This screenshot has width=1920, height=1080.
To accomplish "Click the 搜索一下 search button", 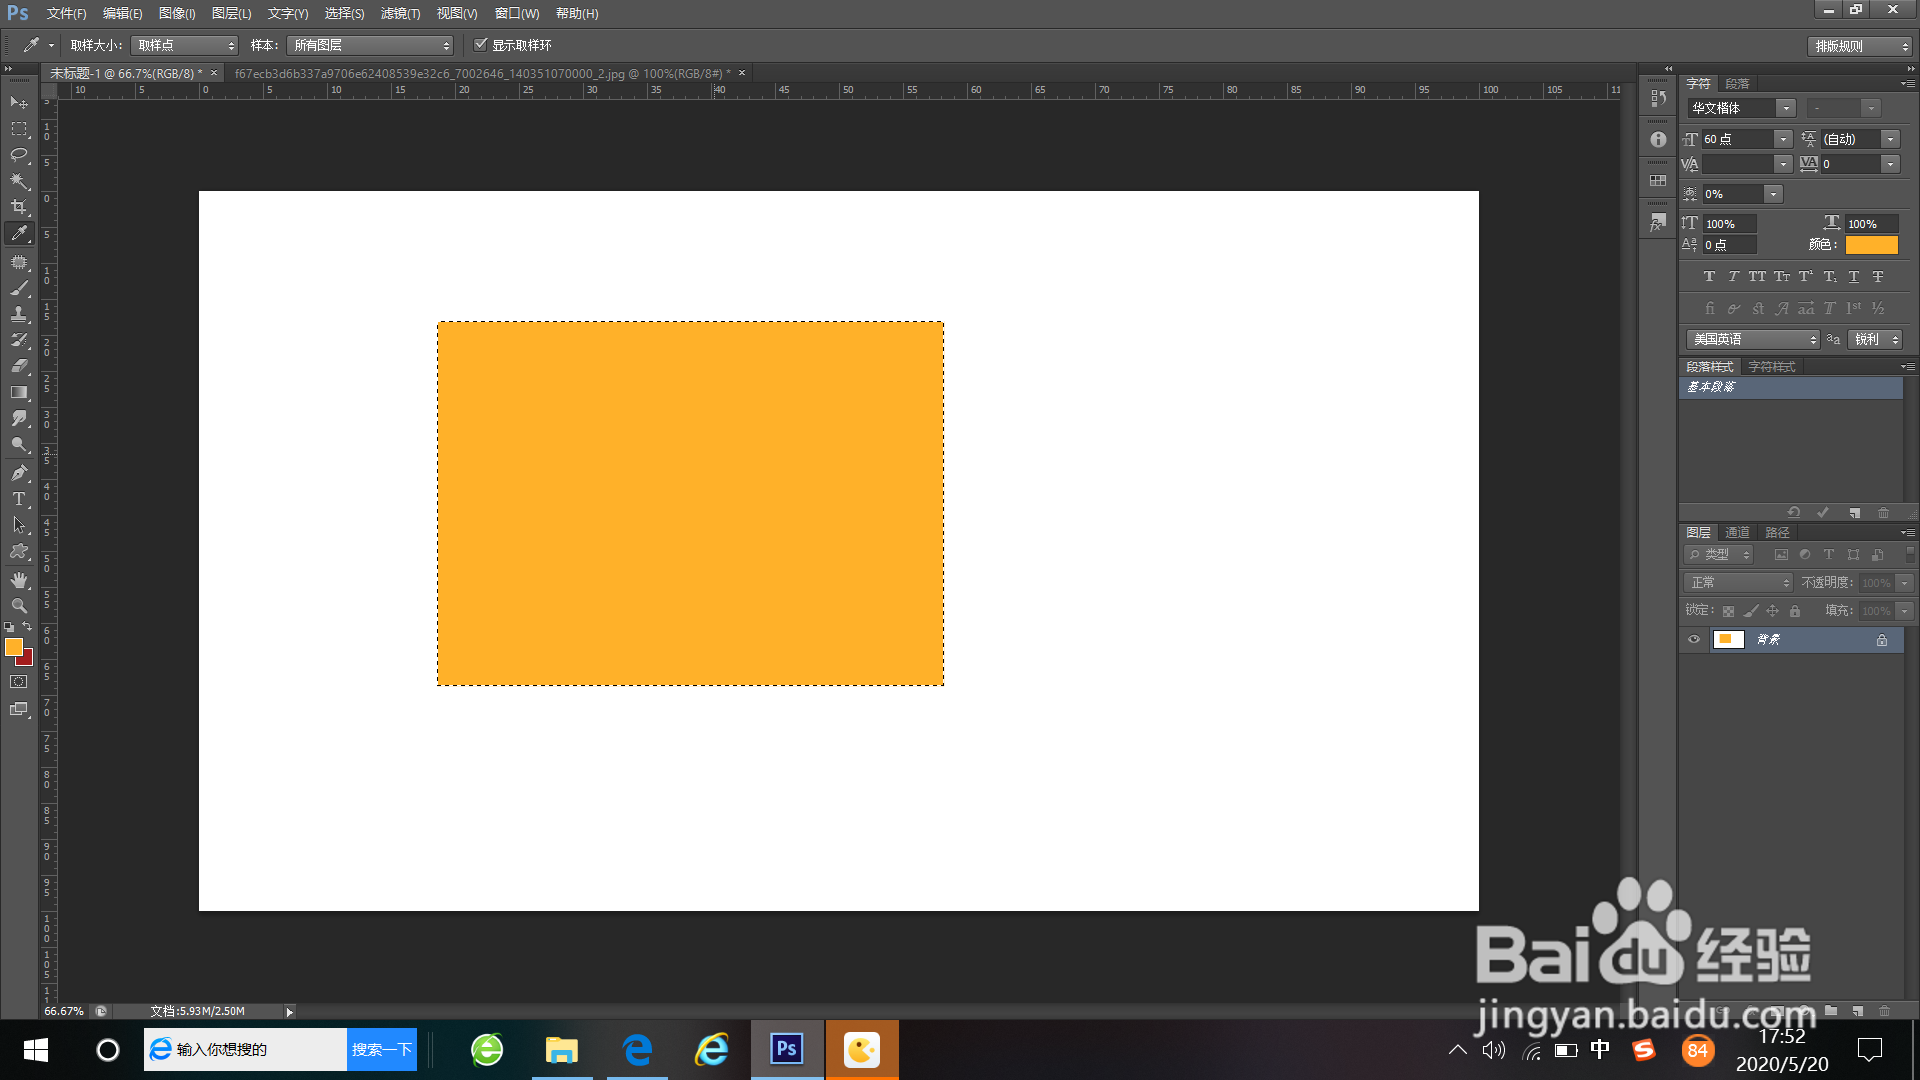I will point(381,1049).
